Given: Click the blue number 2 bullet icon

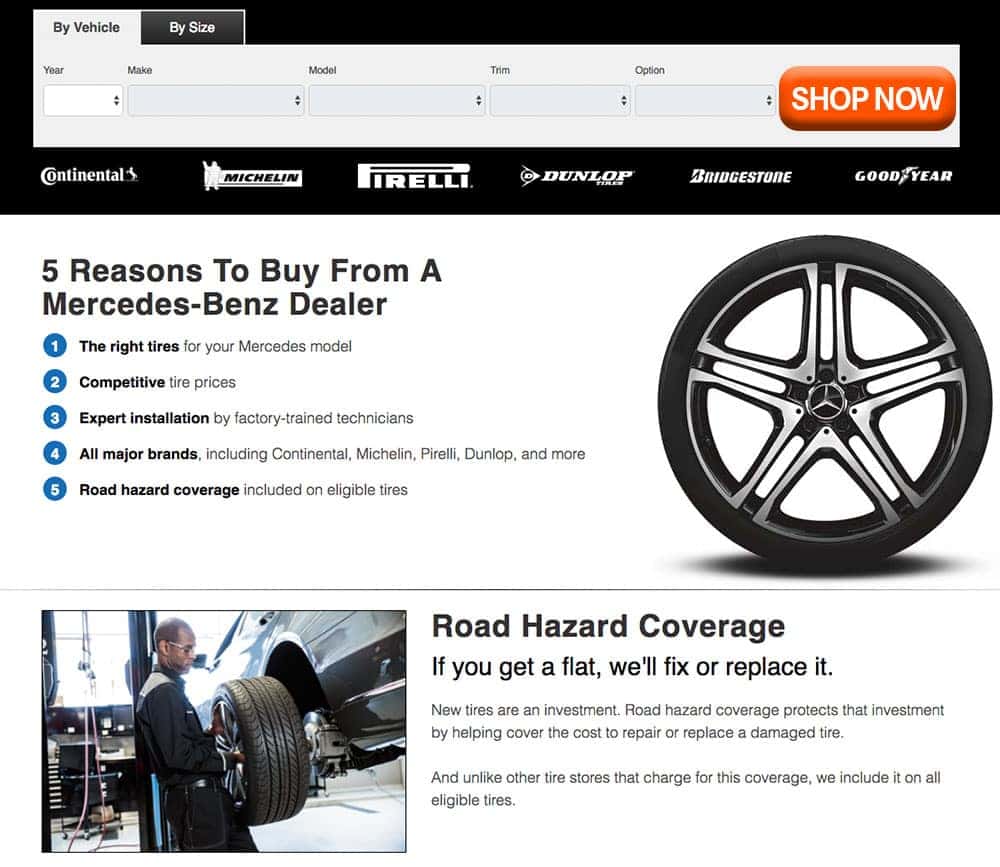Looking at the screenshot, I should (x=55, y=382).
